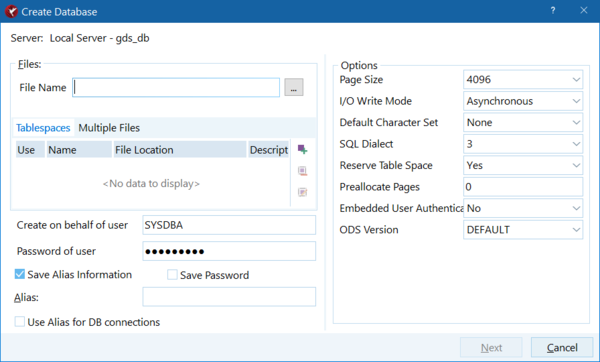Switch to the Multiple Files tab
600x362 pixels.
click(109, 128)
